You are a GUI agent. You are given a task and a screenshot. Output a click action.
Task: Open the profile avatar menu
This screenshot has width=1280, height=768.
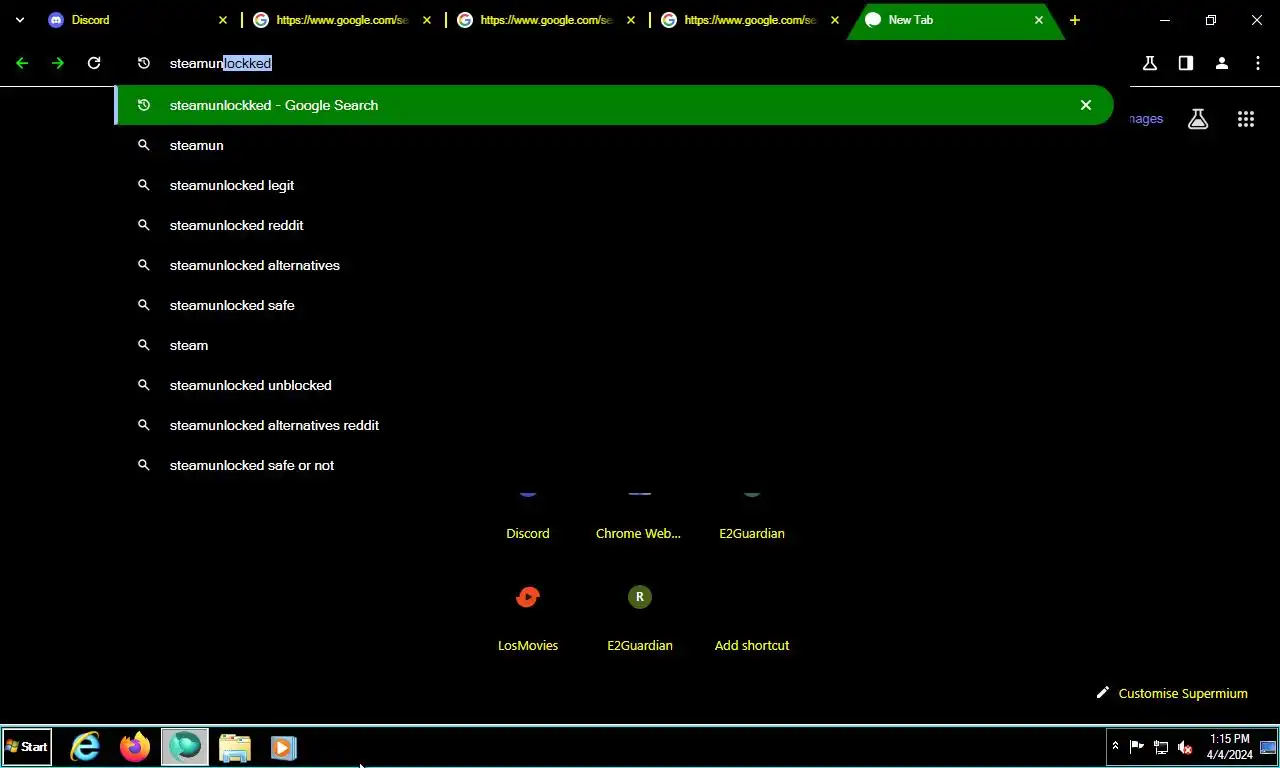[1222, 63]
